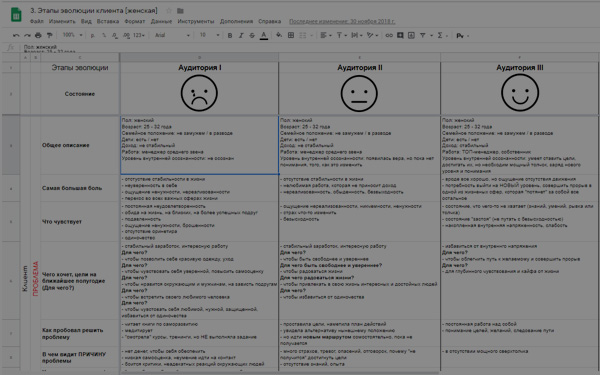Screen dimensions: 600x375
Task: Select the Этапы эволюции cell
Action: [x=80, y=68]
